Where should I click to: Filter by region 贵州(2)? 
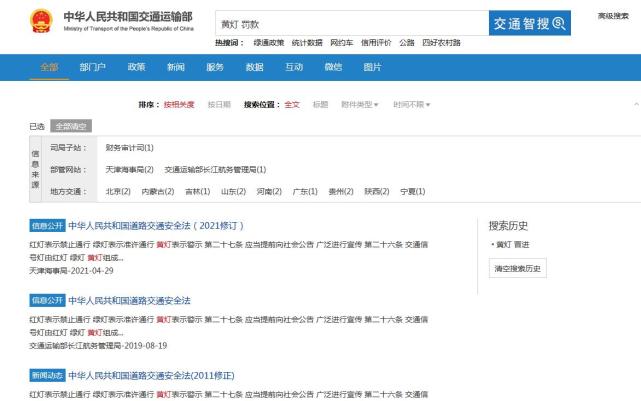click(341, 191)
